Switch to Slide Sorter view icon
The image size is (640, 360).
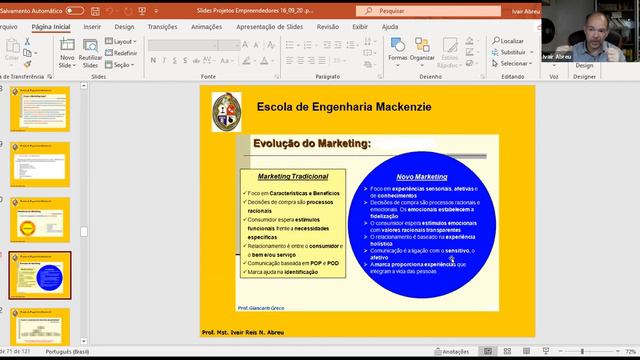point(507,351)
